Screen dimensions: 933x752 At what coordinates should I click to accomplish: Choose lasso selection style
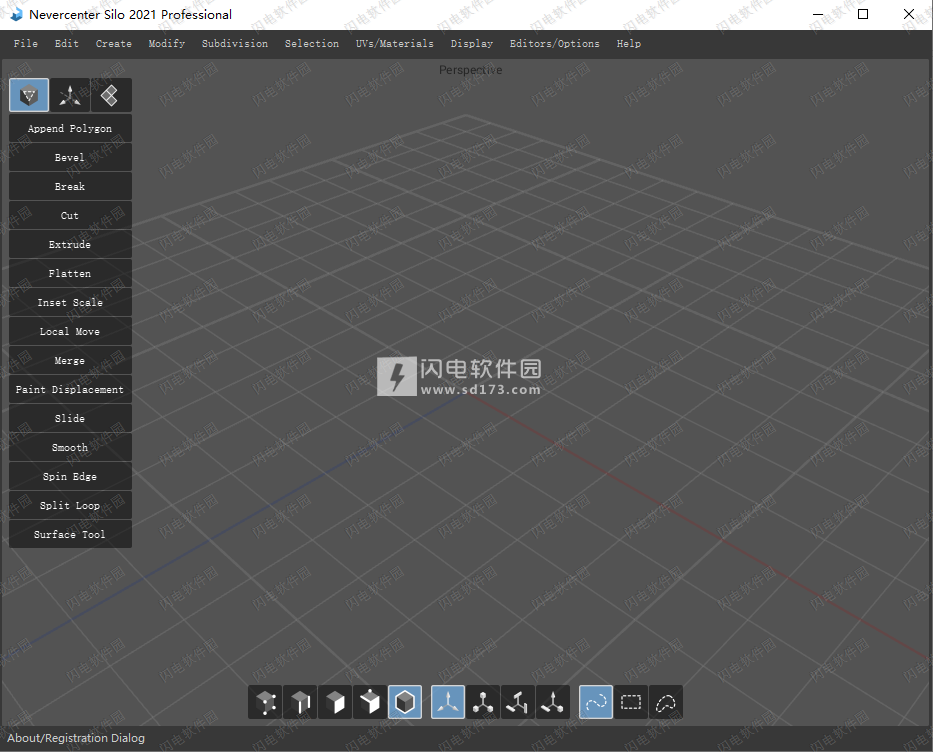666,702
